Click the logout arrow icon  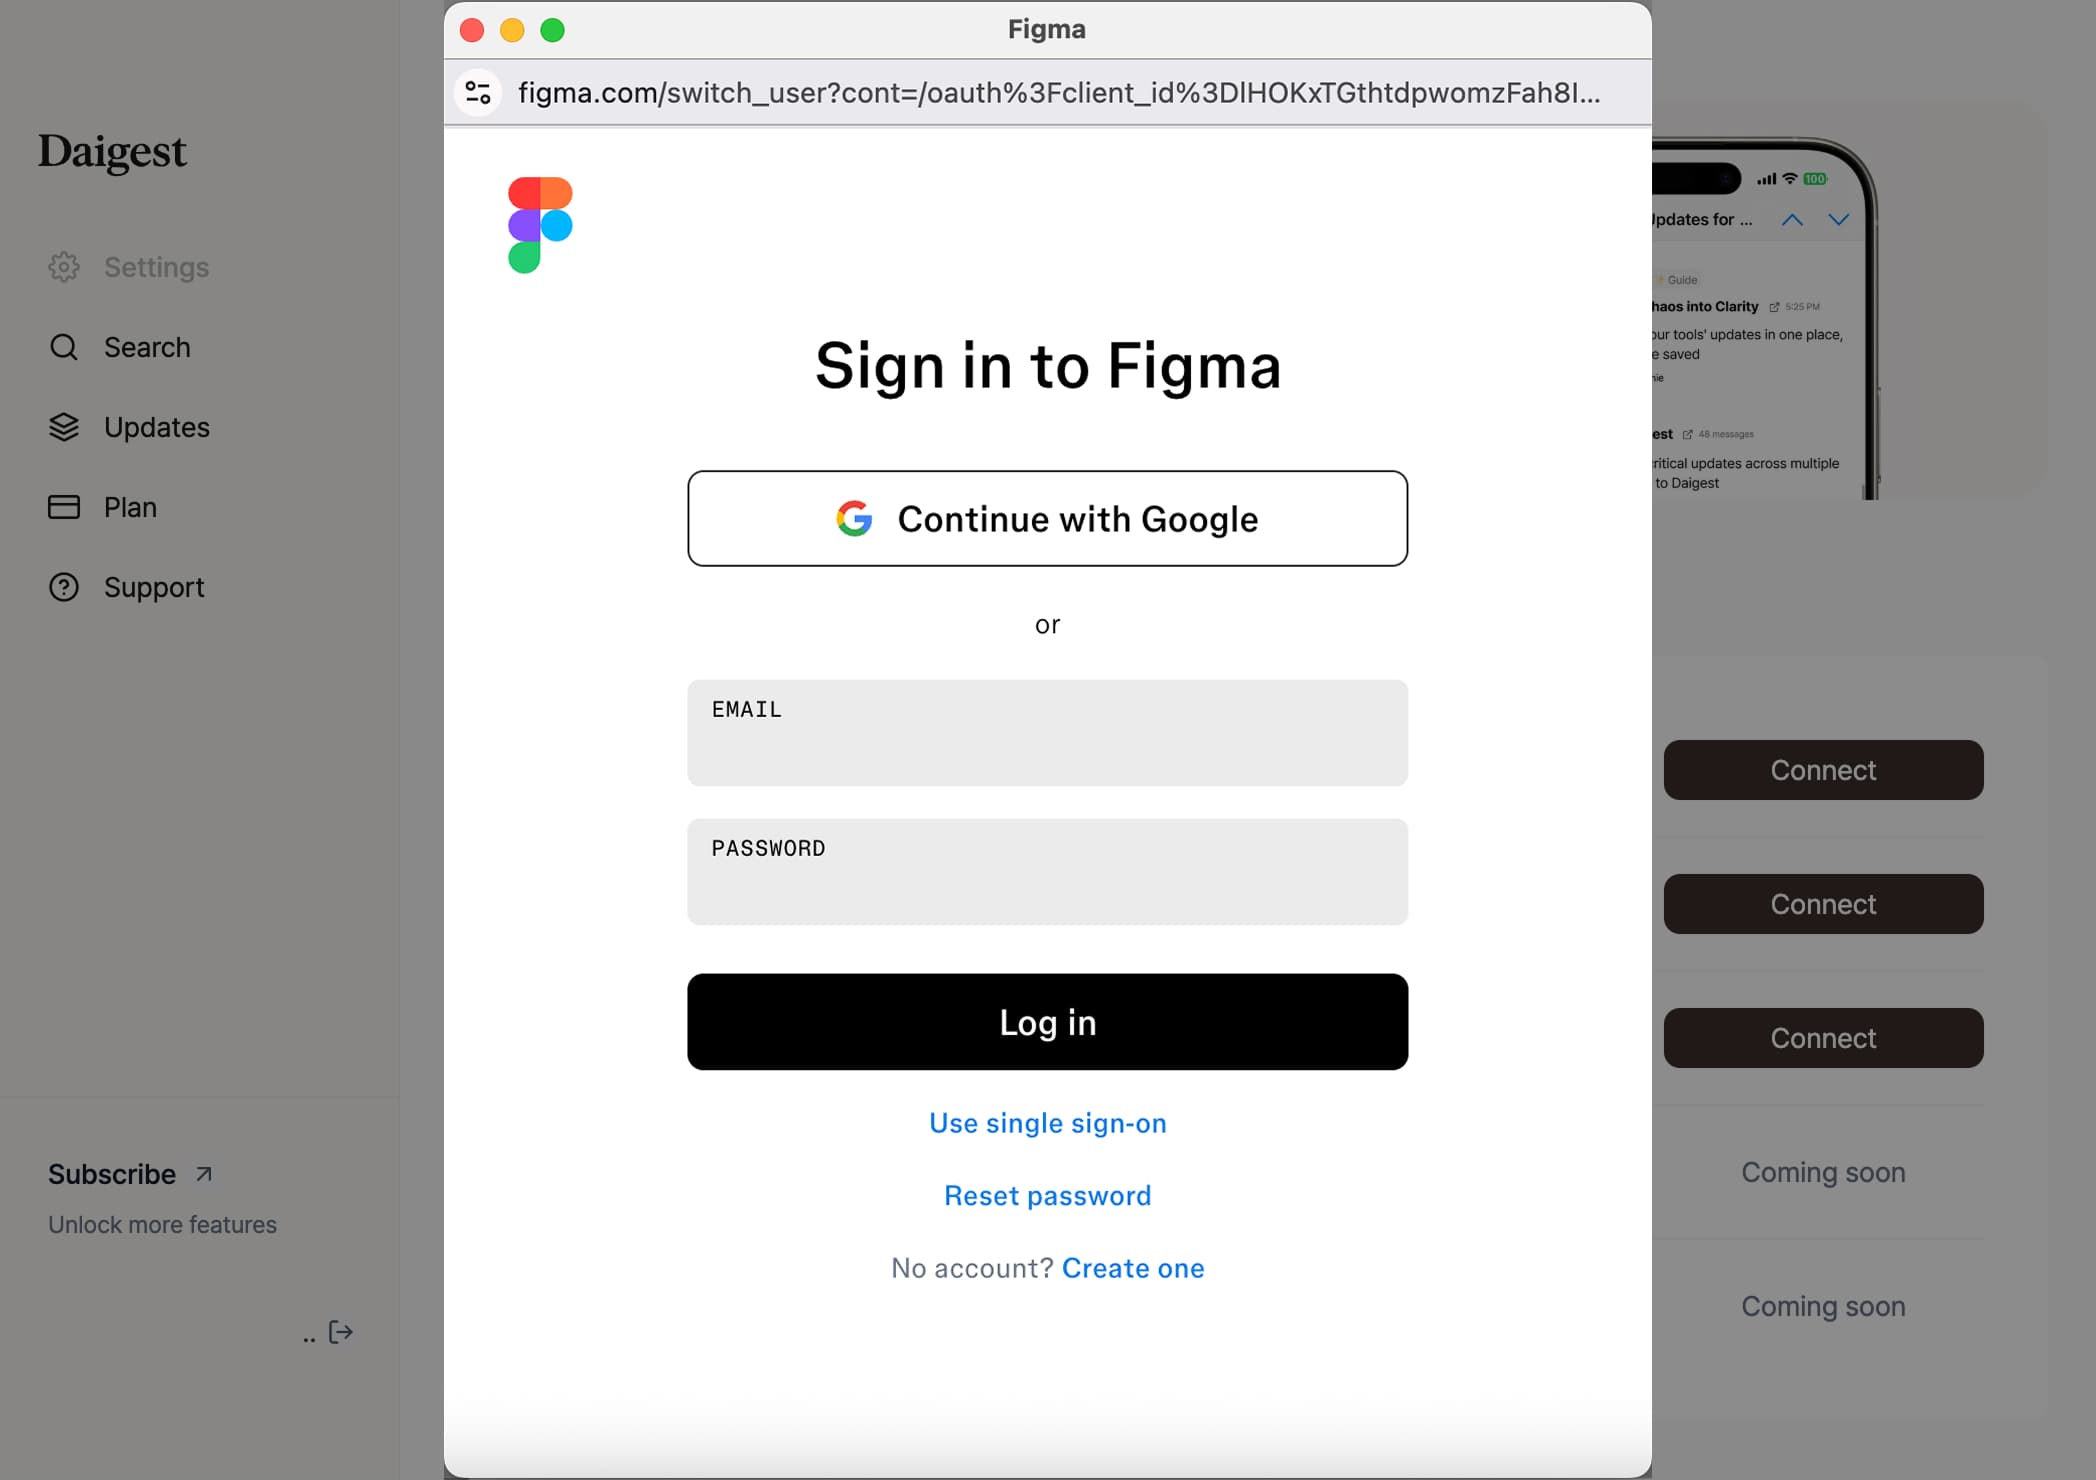(x=341, y=1332)
